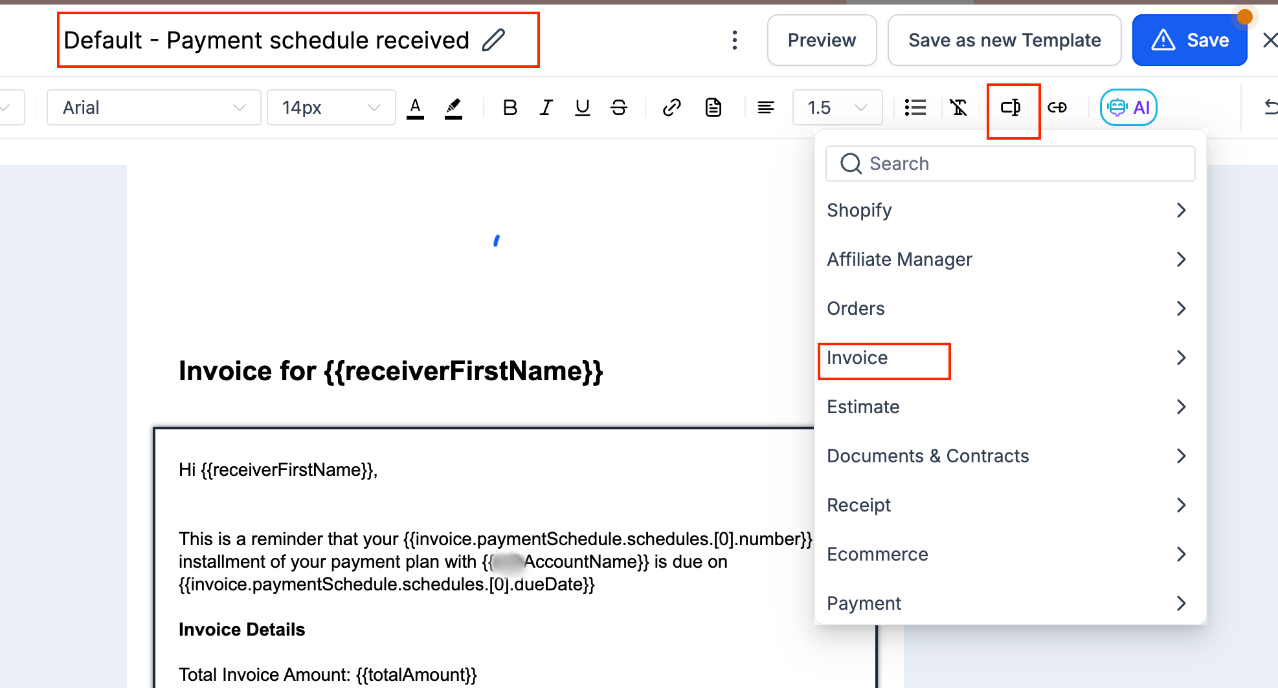Open the 1.5 line height dropdown
1278x688 pixels.
click(837, 108)
